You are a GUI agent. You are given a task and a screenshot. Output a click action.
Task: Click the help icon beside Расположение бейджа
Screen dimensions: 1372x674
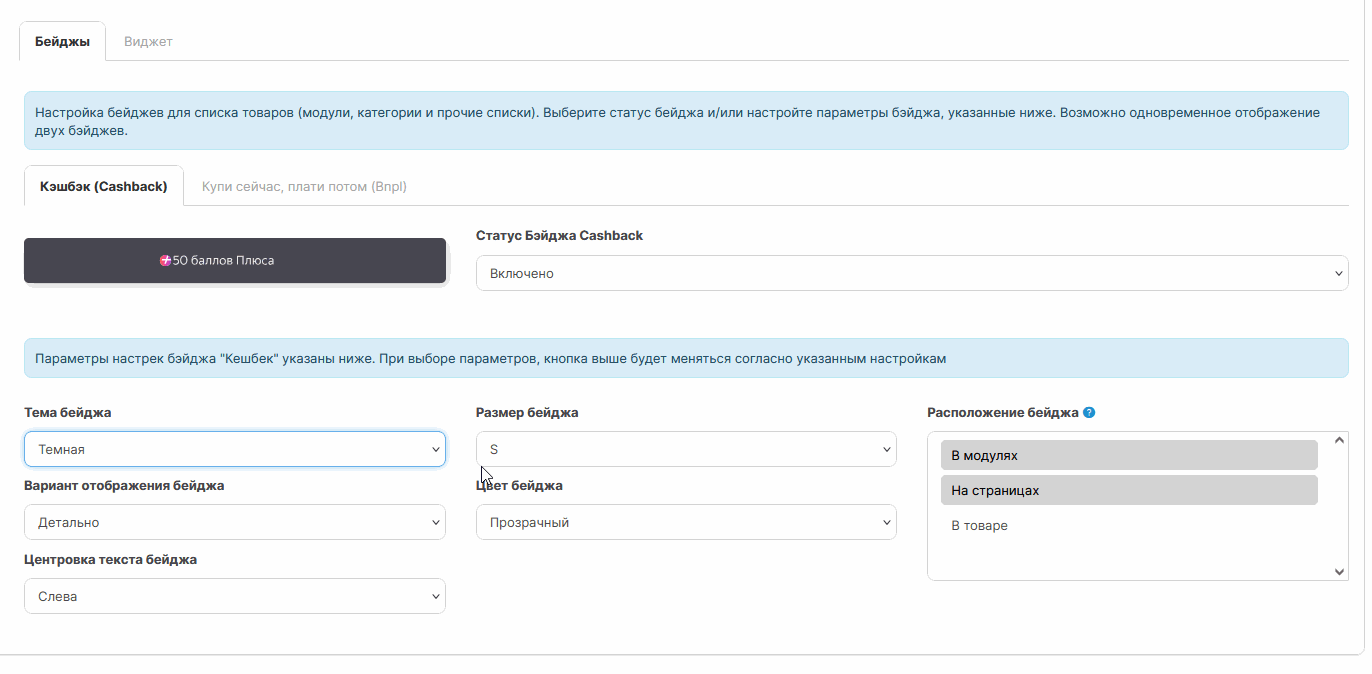[x=1089, y=412]
